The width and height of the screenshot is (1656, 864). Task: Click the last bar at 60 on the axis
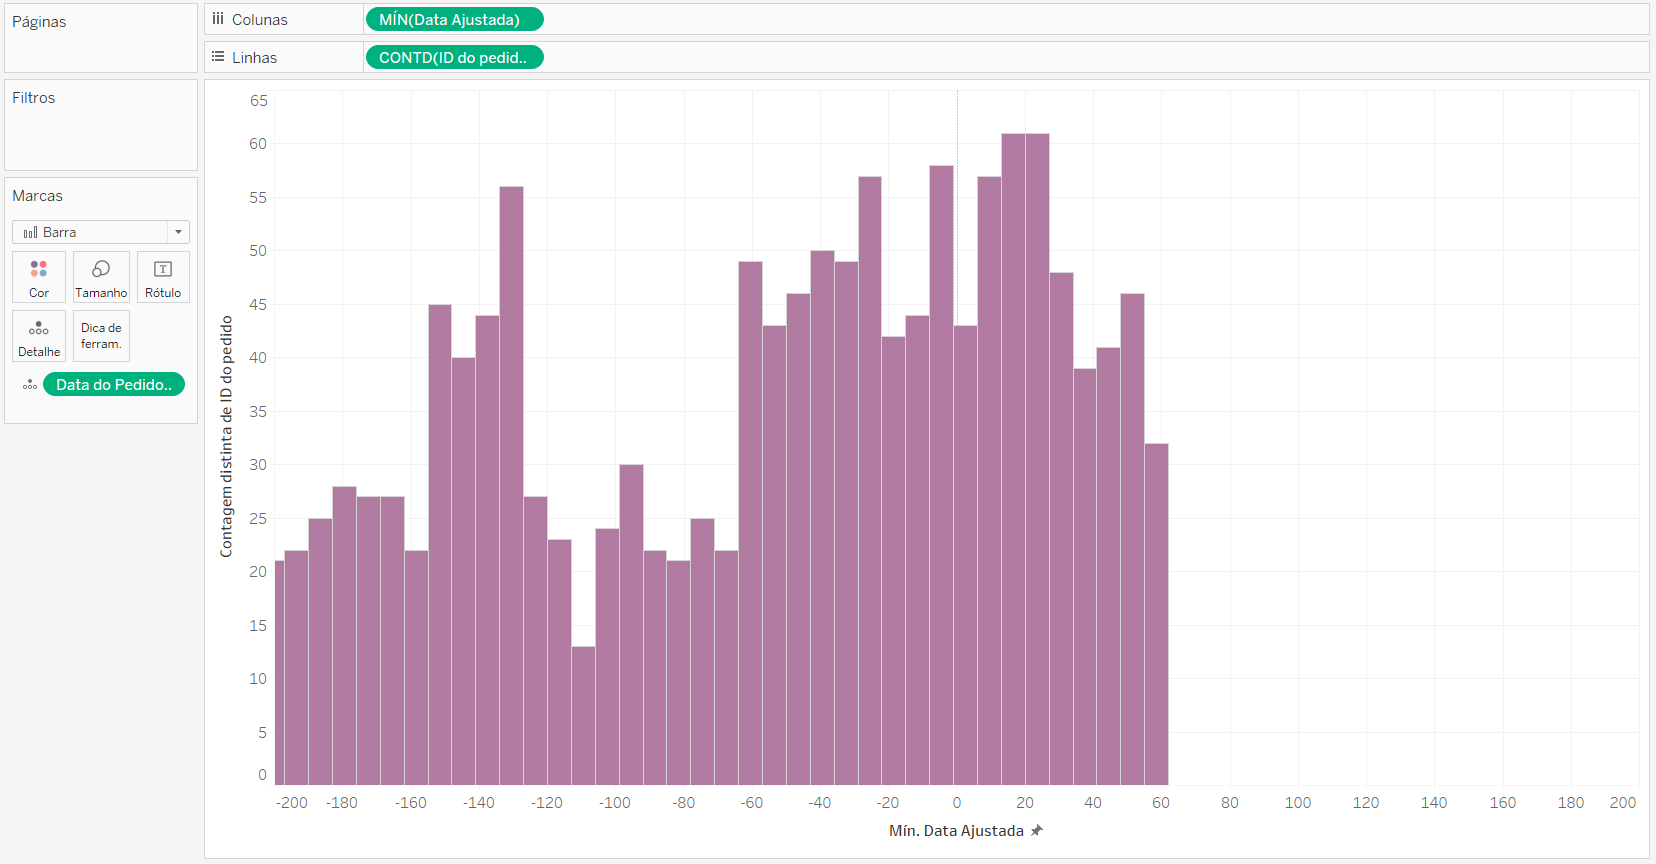tap(1157, 614)
